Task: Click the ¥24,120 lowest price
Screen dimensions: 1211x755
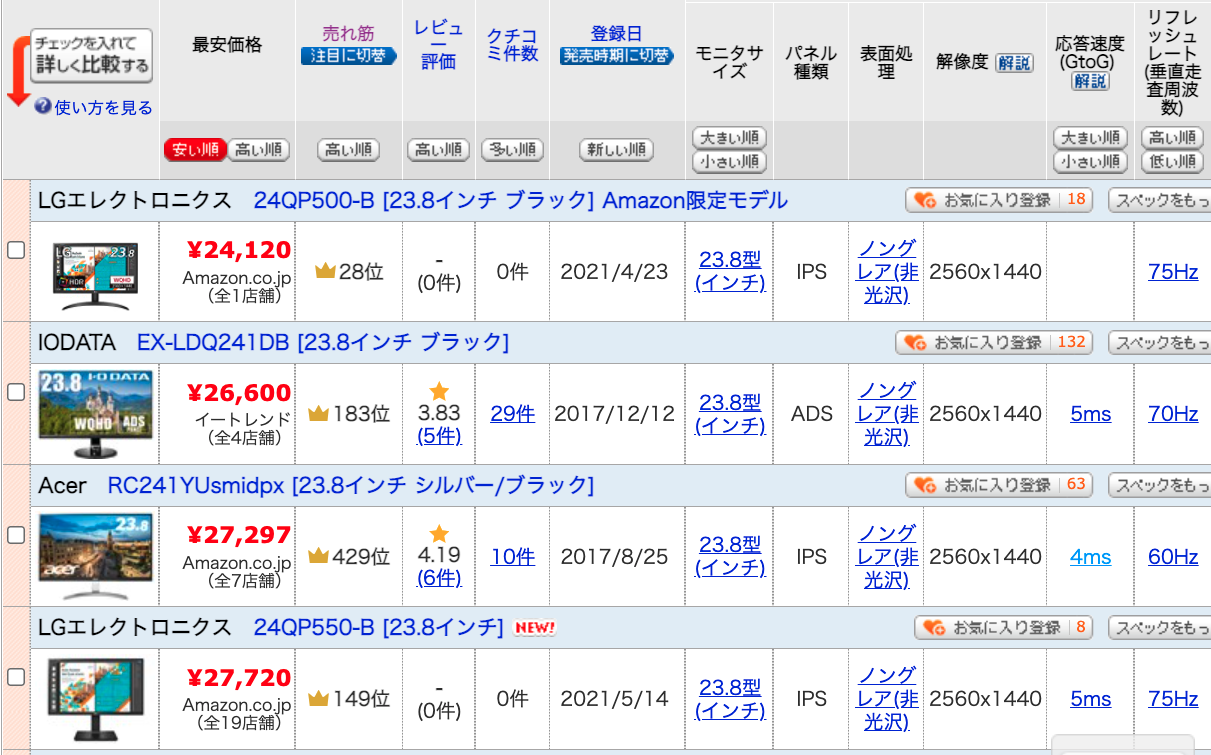Action: pyautogui.click(x=239, y=250)
